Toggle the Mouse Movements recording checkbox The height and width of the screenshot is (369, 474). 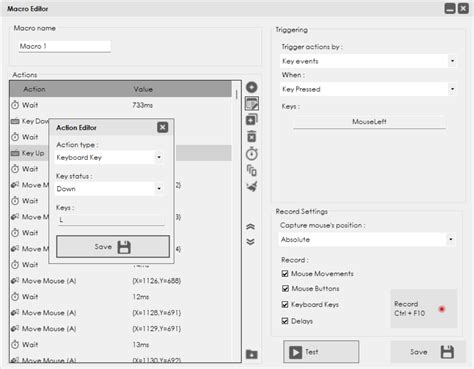[285, 274]
